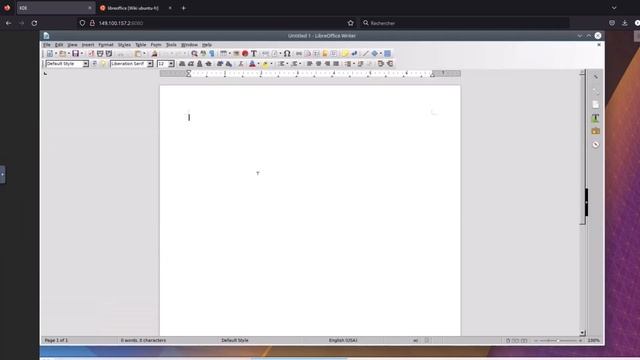640x360 pixels.
Task: Open the sidebar Navigator deck
Action: click(596, 144)
